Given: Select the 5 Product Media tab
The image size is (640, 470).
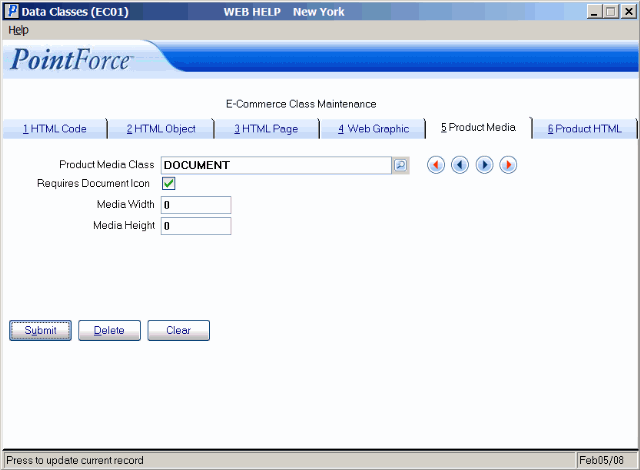Looking at the screenshot, I should click(478, 128).
